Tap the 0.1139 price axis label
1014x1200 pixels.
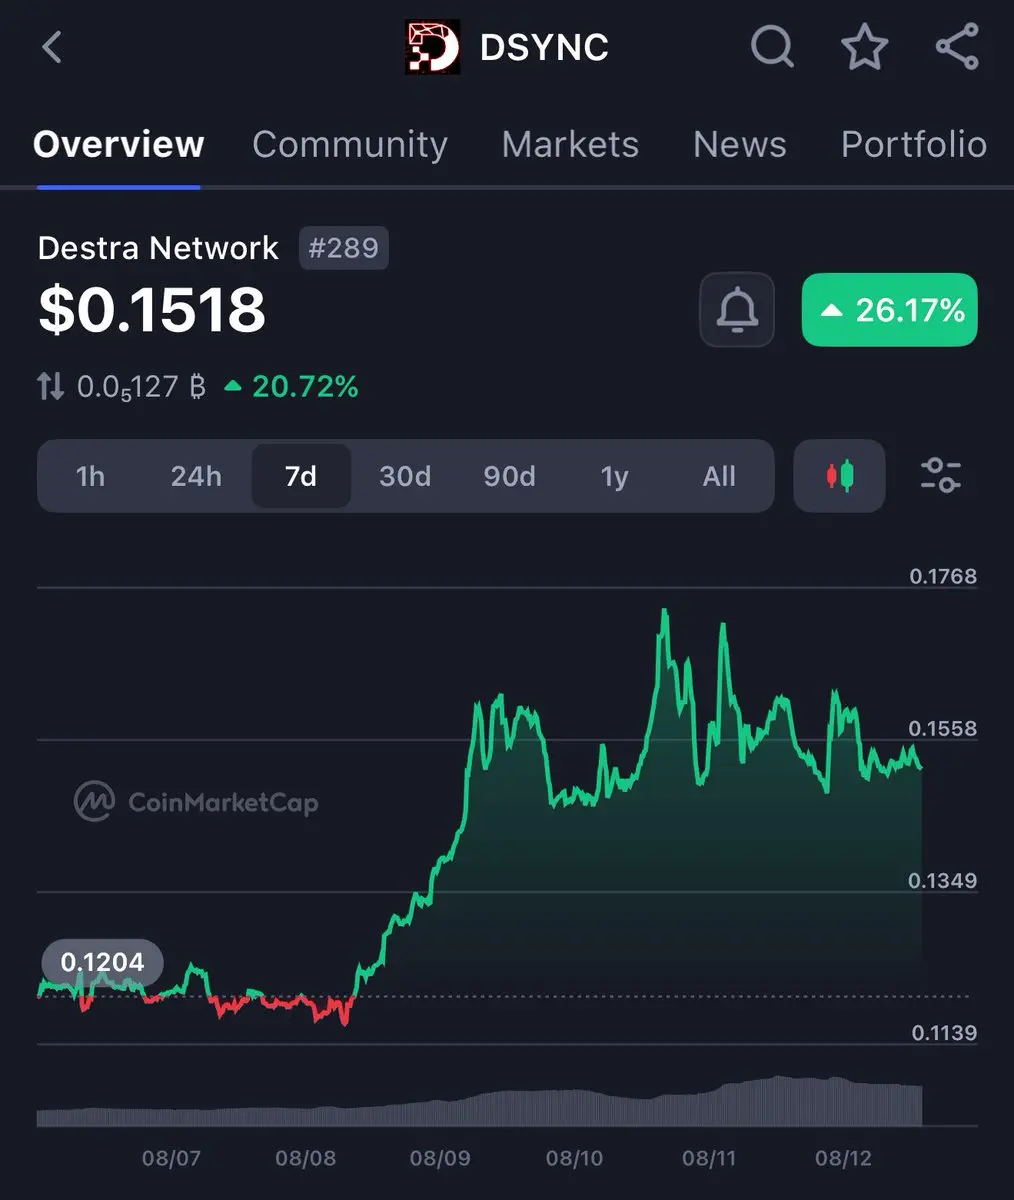944,1033
